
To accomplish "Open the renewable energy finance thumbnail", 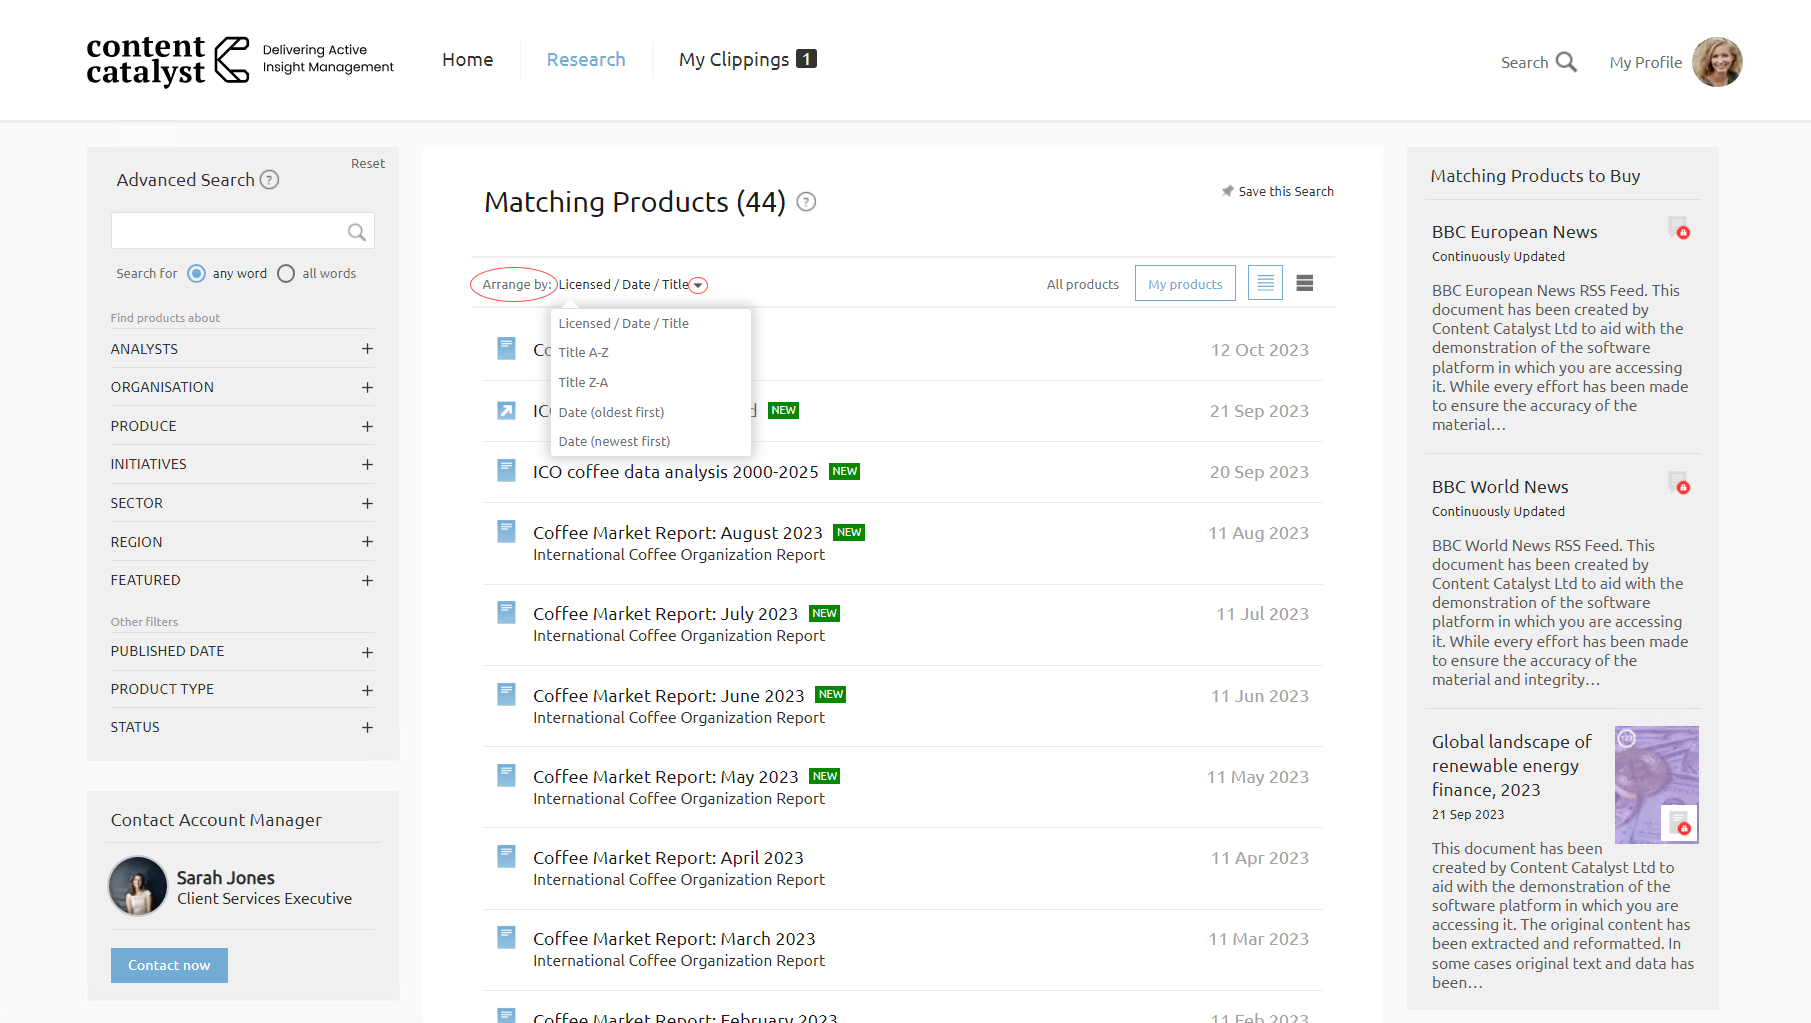I will point(1656,784).
